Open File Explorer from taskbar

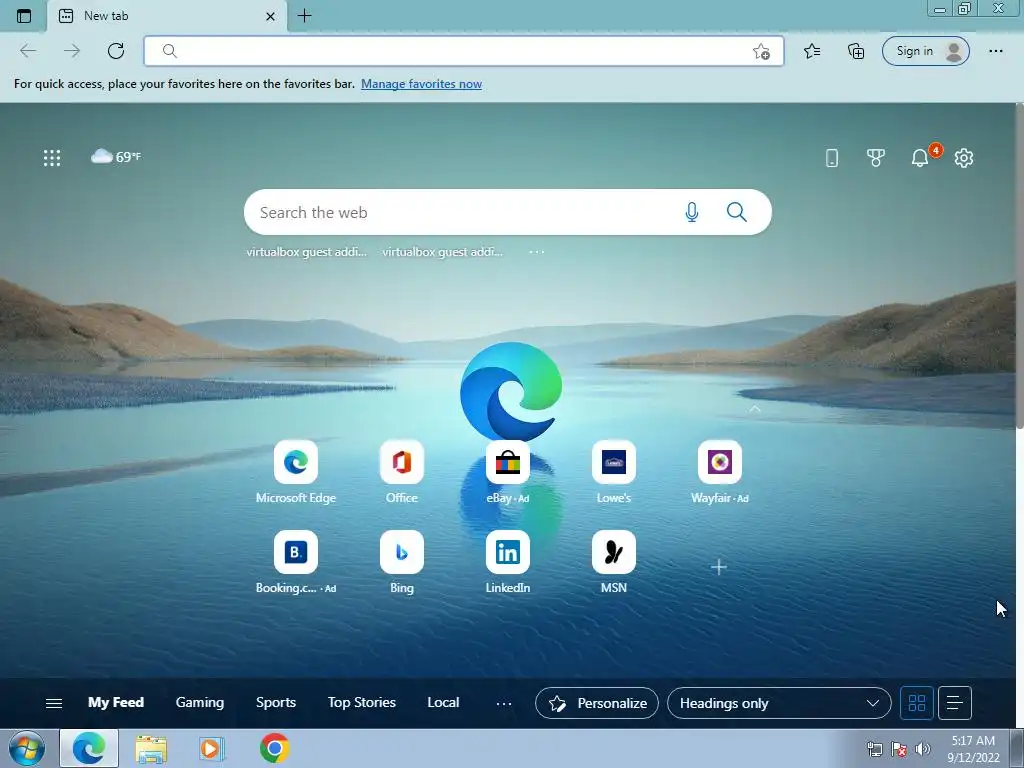tap(151, 749)
